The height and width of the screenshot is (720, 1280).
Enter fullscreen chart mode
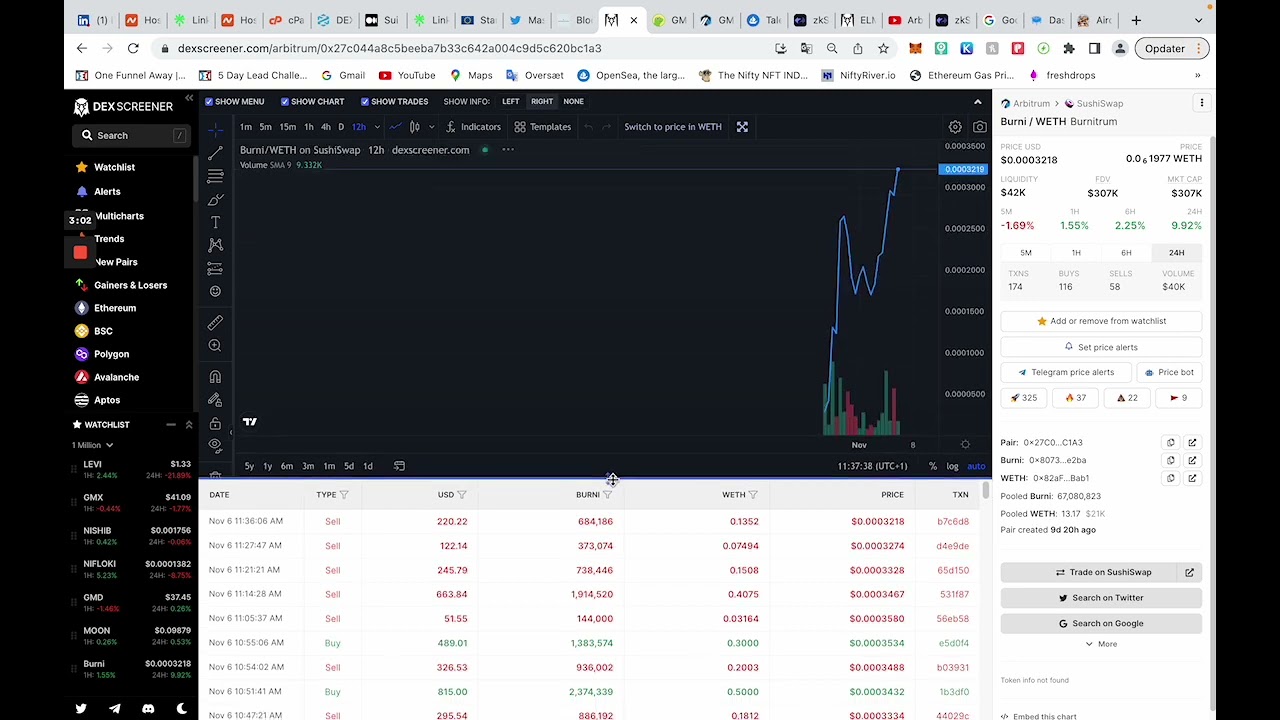[x=742, y=127]
